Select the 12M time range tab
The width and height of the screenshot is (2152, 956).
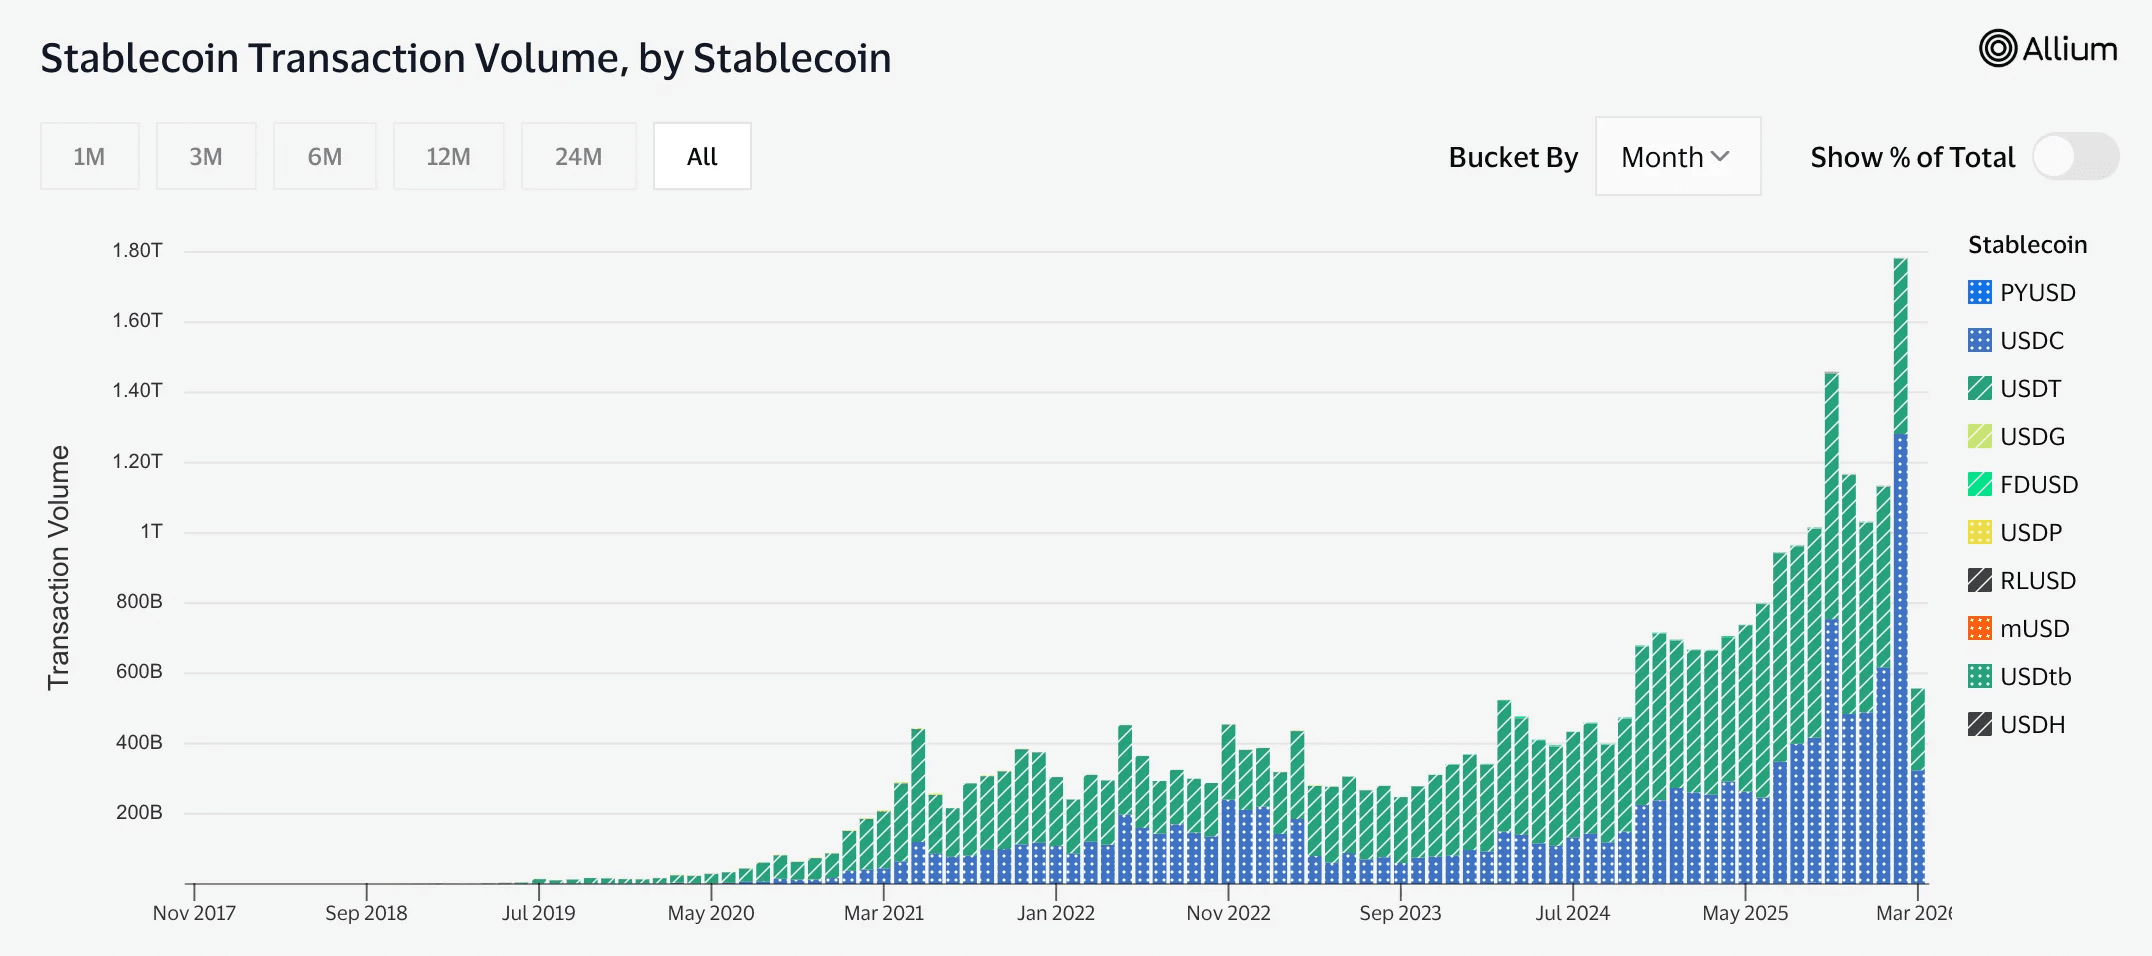click(x=448, y=157)
